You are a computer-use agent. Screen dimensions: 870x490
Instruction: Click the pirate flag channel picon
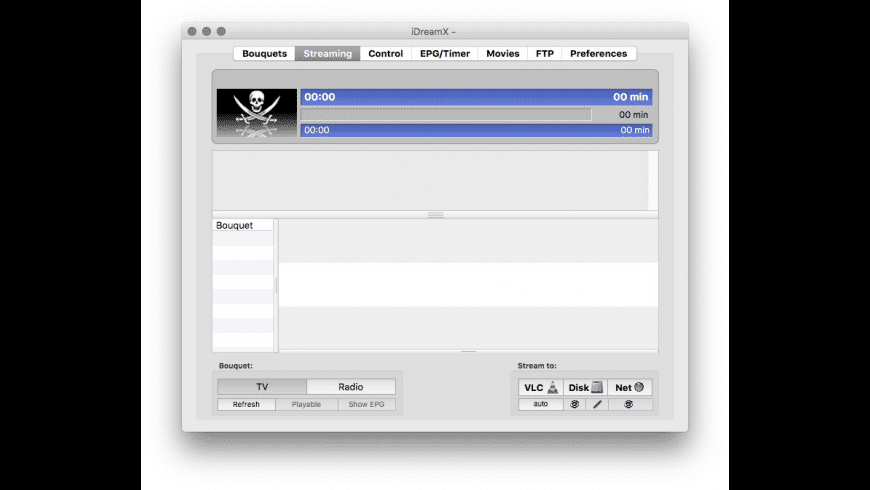(257, 113)
